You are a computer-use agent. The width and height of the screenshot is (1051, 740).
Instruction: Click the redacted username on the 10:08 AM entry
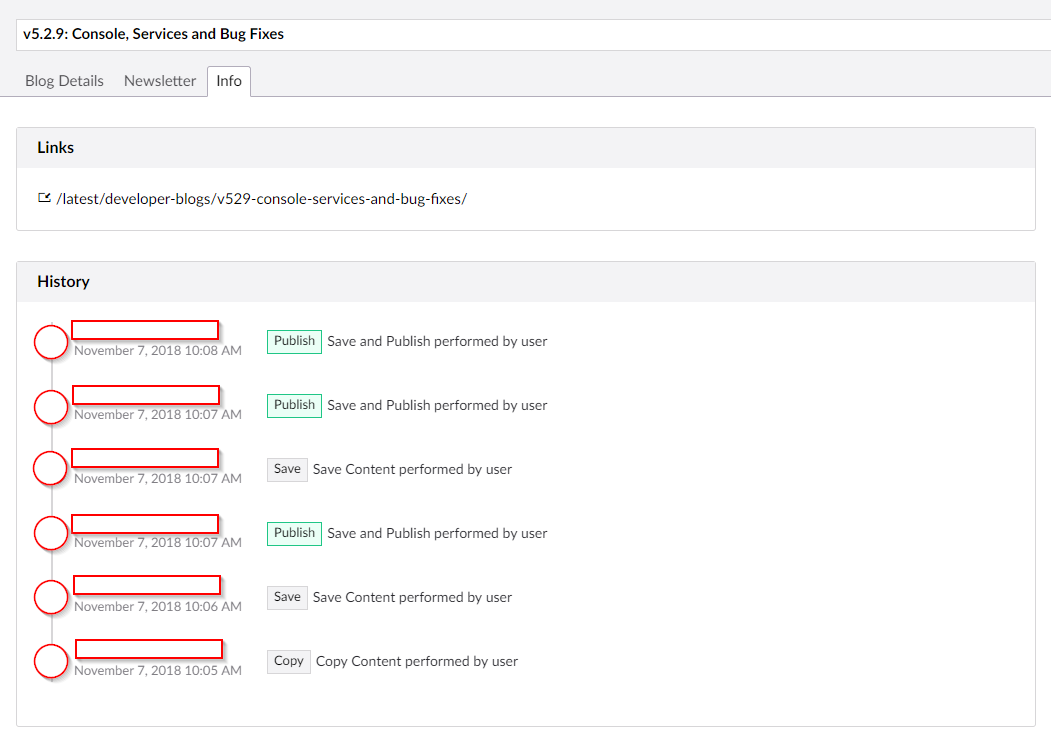(145, 330)
